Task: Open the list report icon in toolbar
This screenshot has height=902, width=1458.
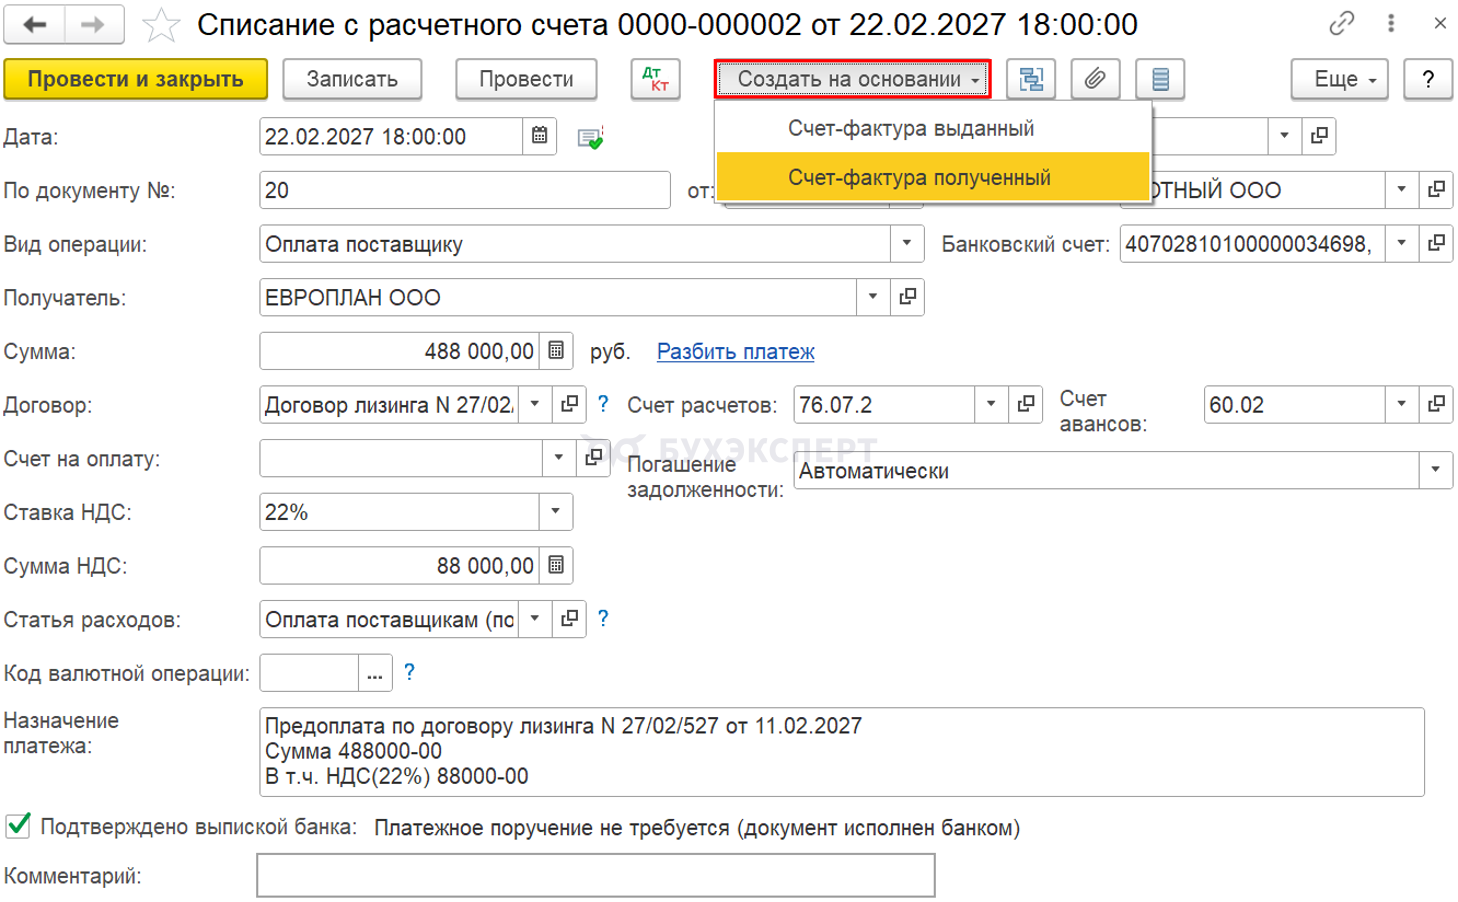Action: click(x=1160, y=79)
